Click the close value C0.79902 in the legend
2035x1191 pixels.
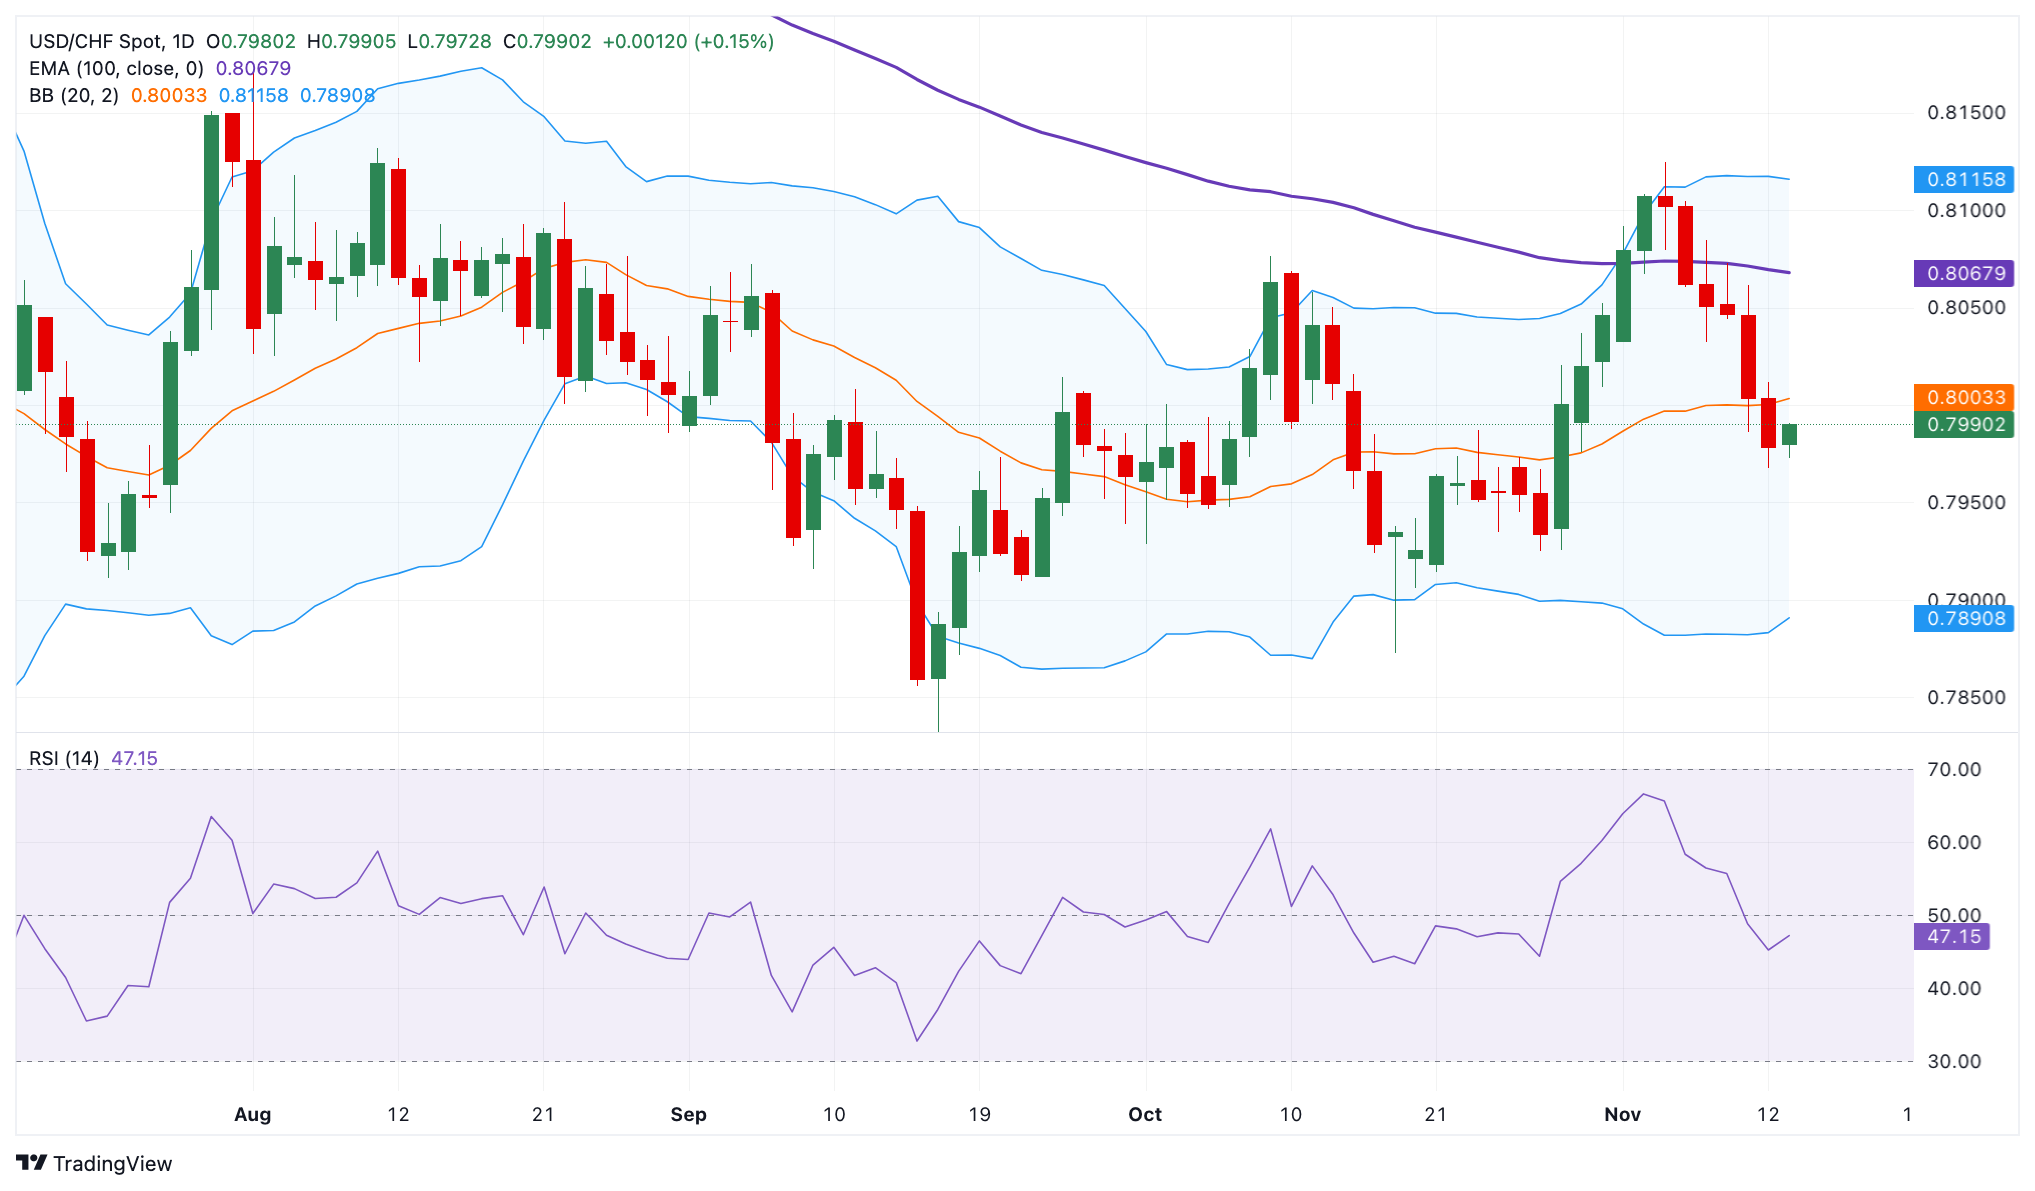click(x=547, y=41)
